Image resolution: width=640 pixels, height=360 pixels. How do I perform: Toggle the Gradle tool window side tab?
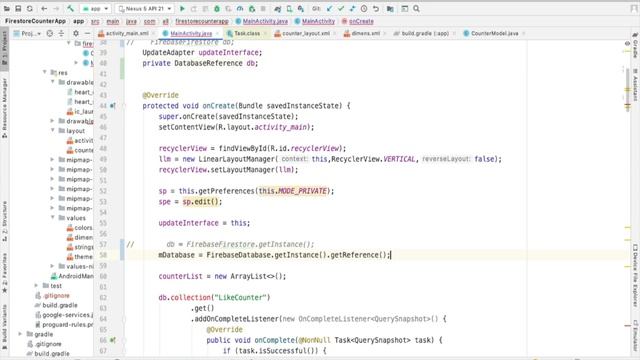[635, 45]
